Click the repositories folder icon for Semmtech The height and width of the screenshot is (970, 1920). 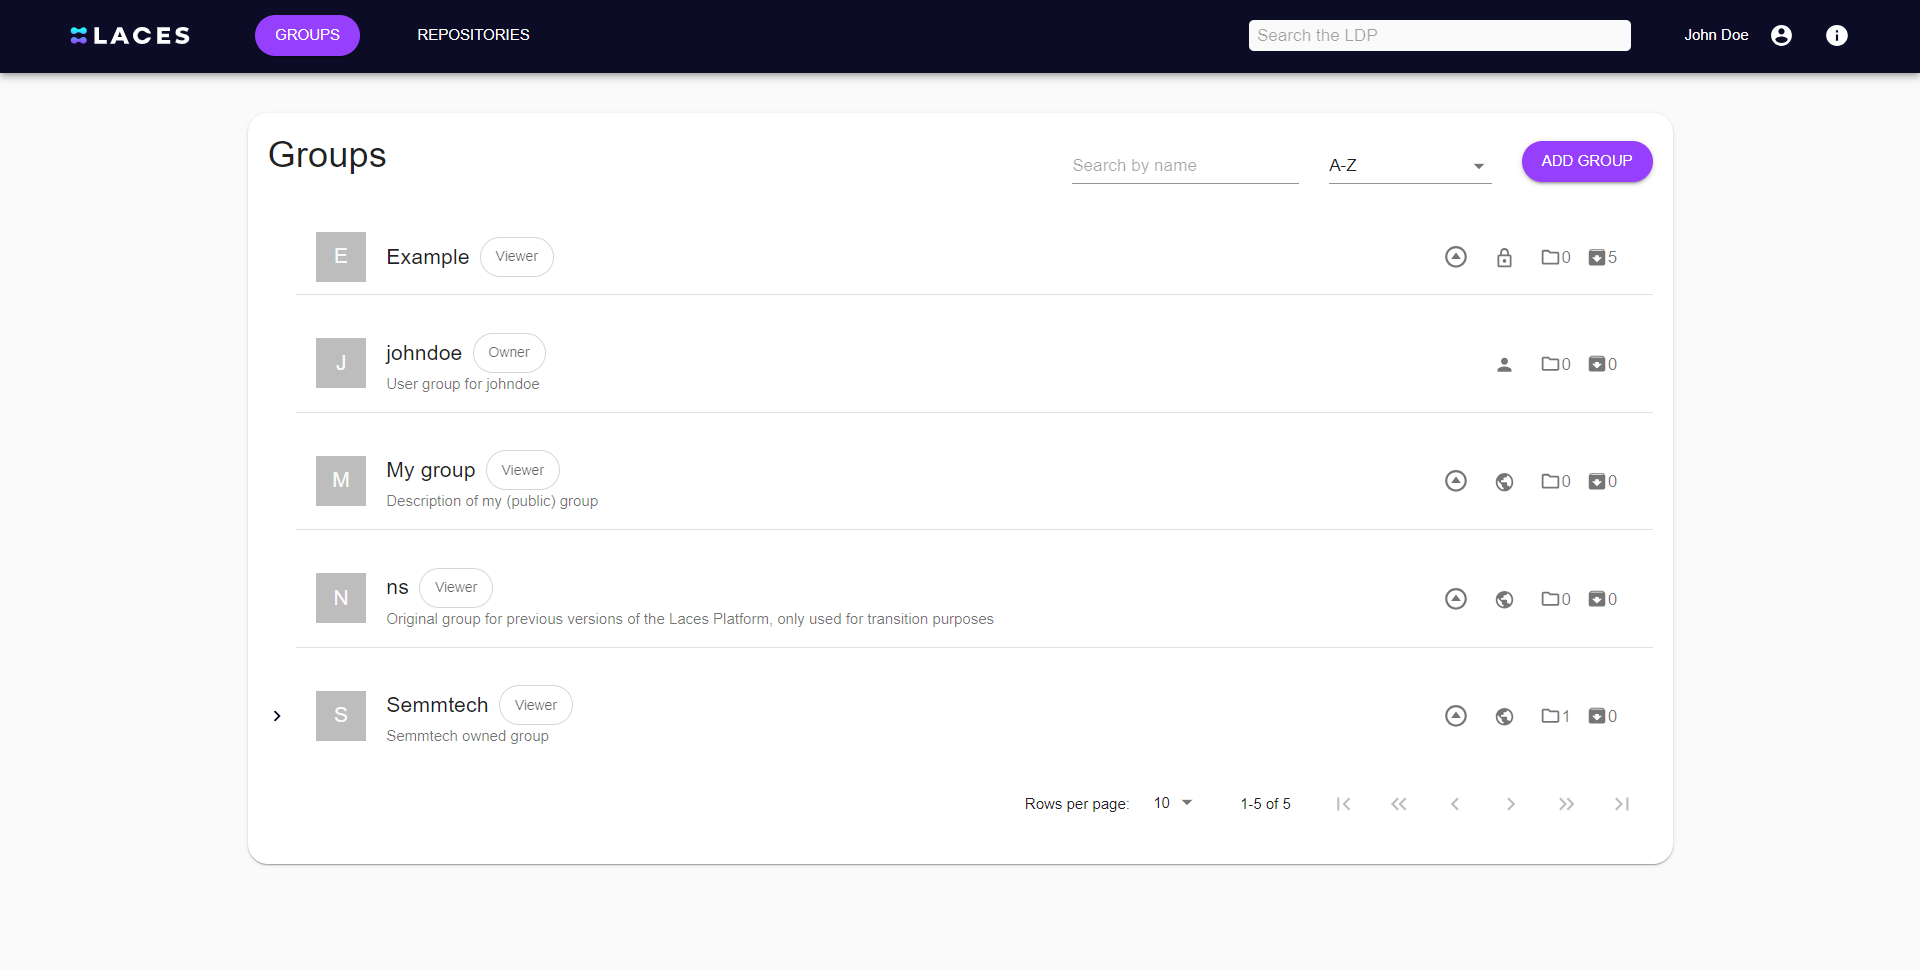pyautogui.click(x=1551, y=716)
